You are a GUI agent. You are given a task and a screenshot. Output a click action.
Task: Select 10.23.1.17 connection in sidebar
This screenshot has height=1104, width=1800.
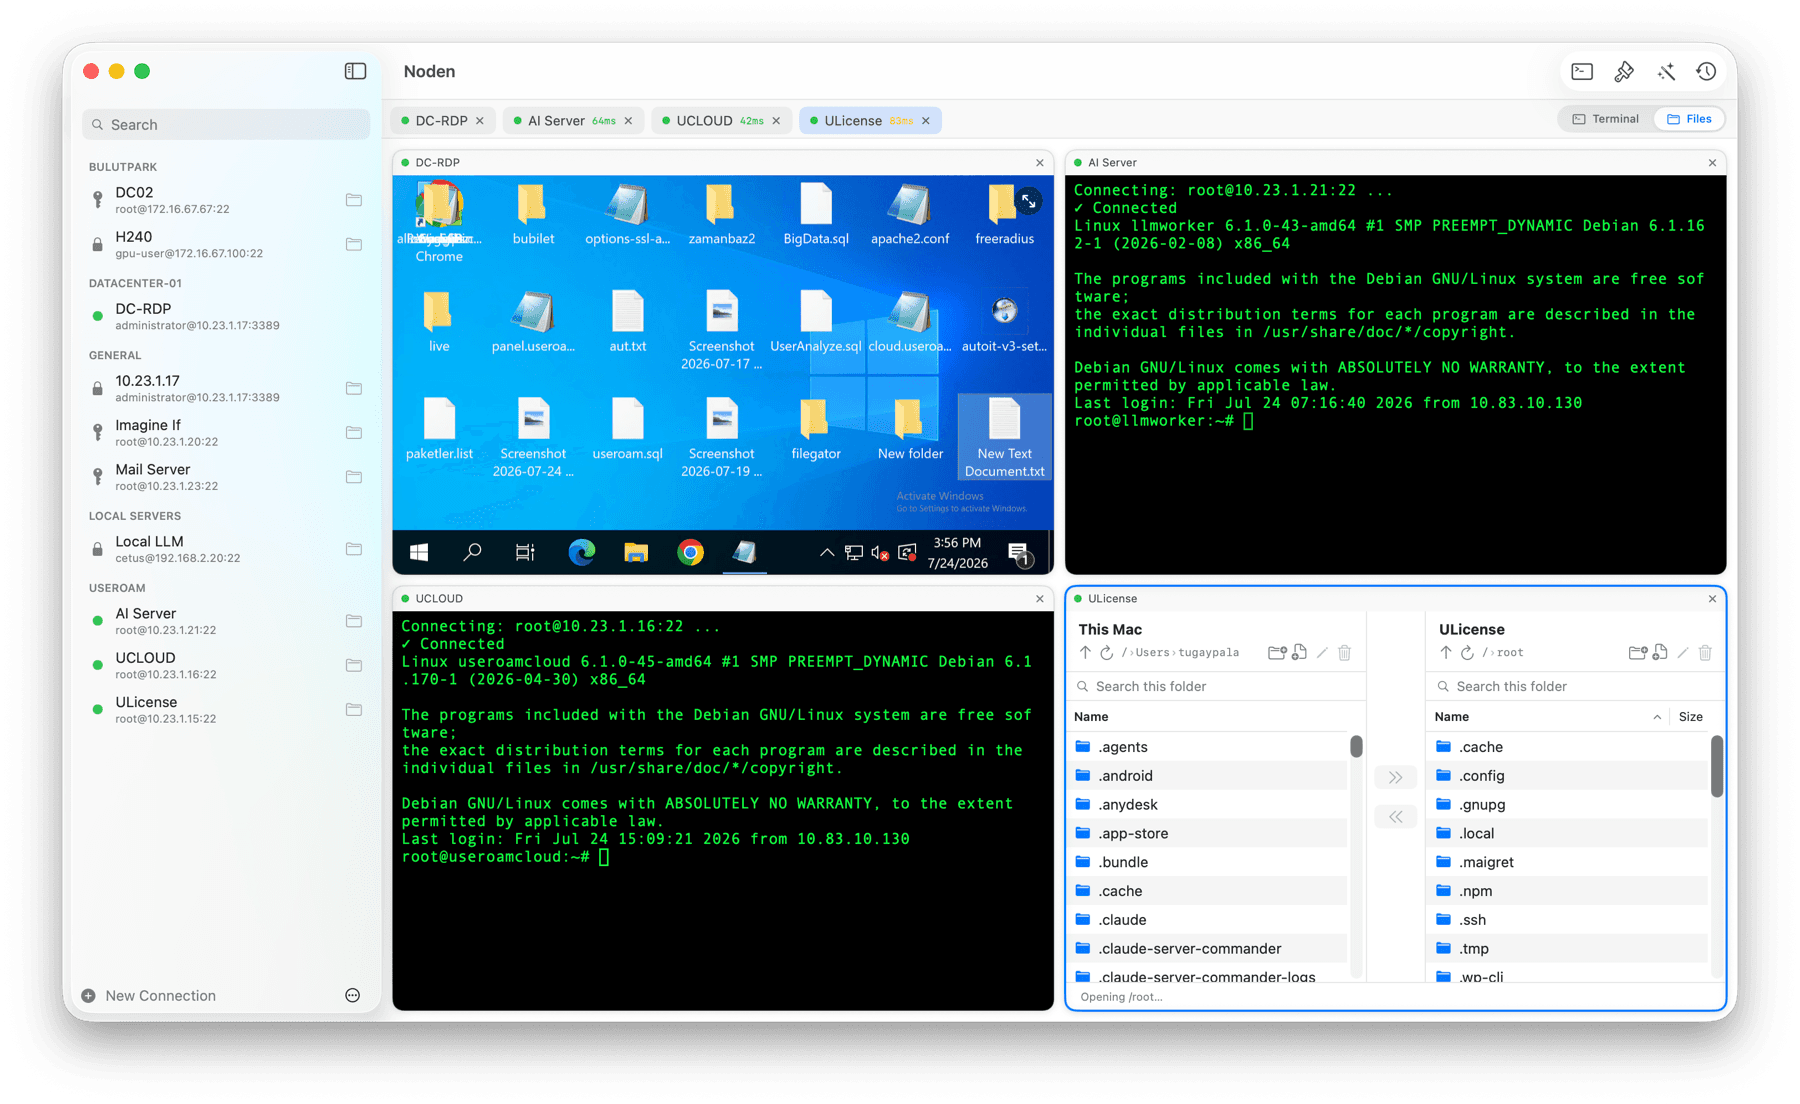225,388
